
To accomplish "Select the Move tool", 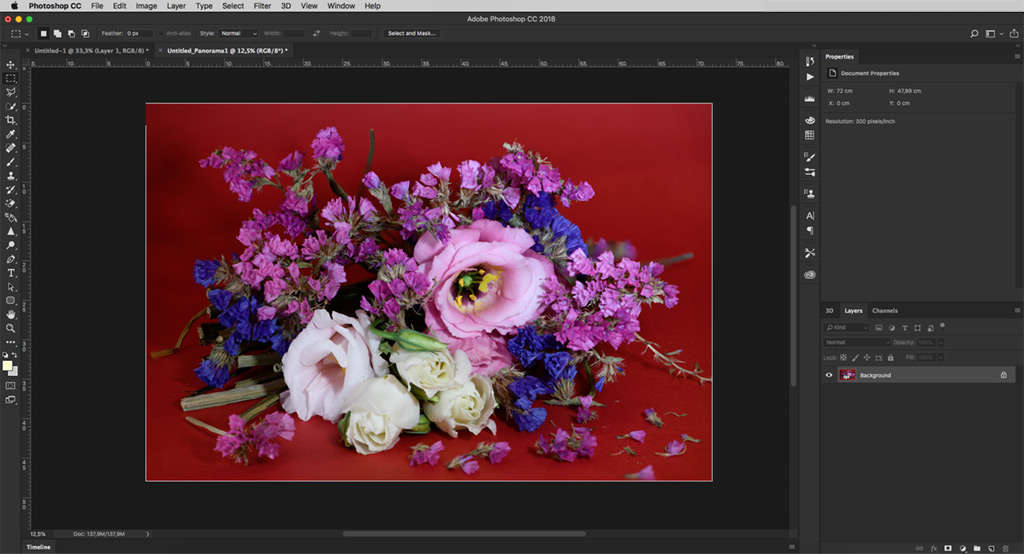I will tap(11, 64).
